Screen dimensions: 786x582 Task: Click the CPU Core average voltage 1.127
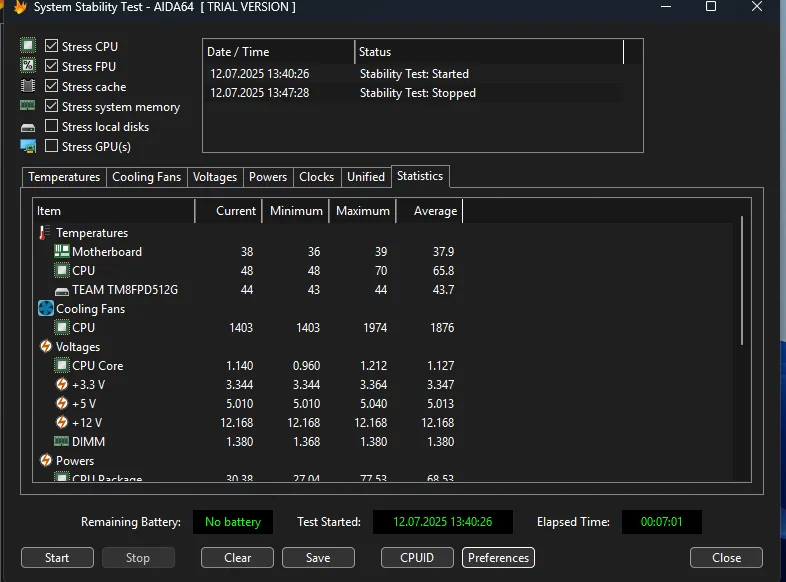pos(441,366)
